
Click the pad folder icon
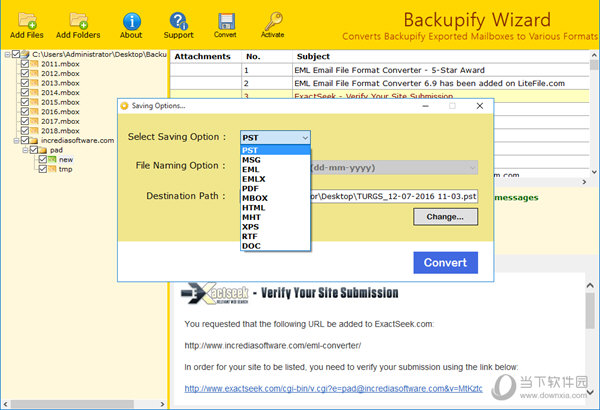coord(43,150)
